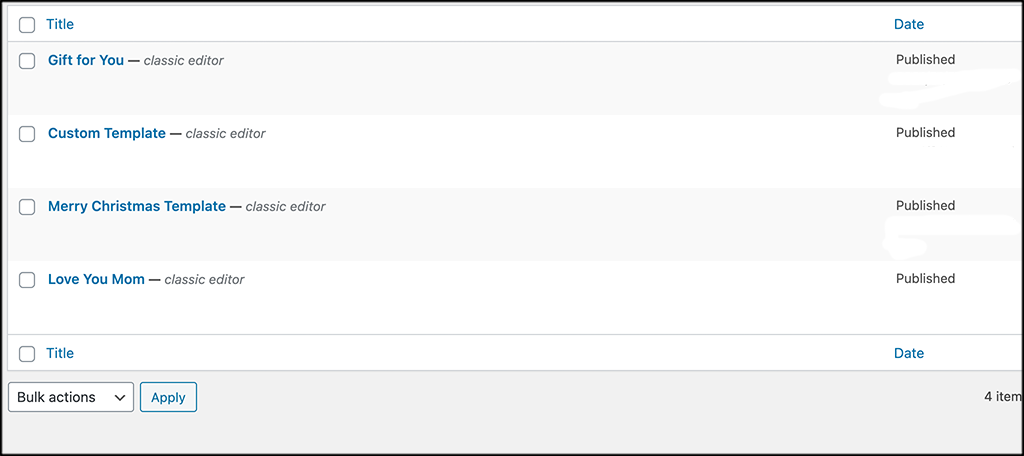Open the Bulk actions dropdown
1024x456 pixels.
71,397
